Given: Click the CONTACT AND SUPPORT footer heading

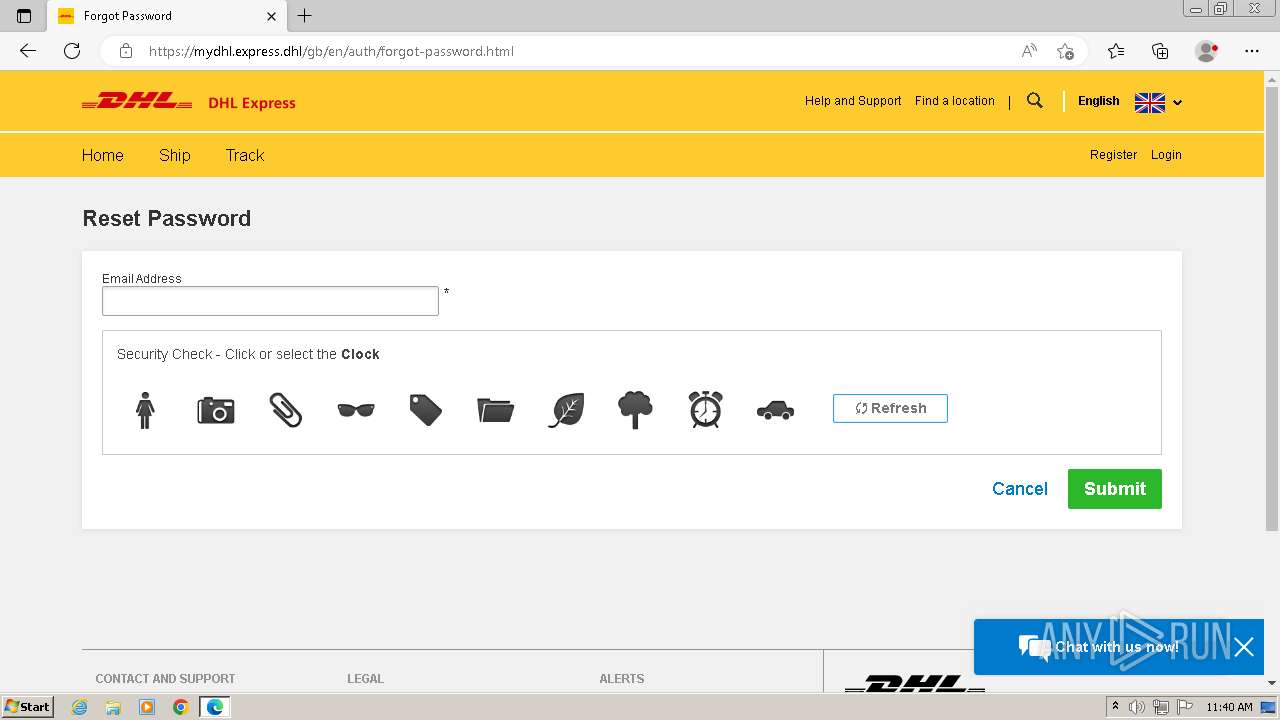Looking at the screenshot, I should (165, 678).
